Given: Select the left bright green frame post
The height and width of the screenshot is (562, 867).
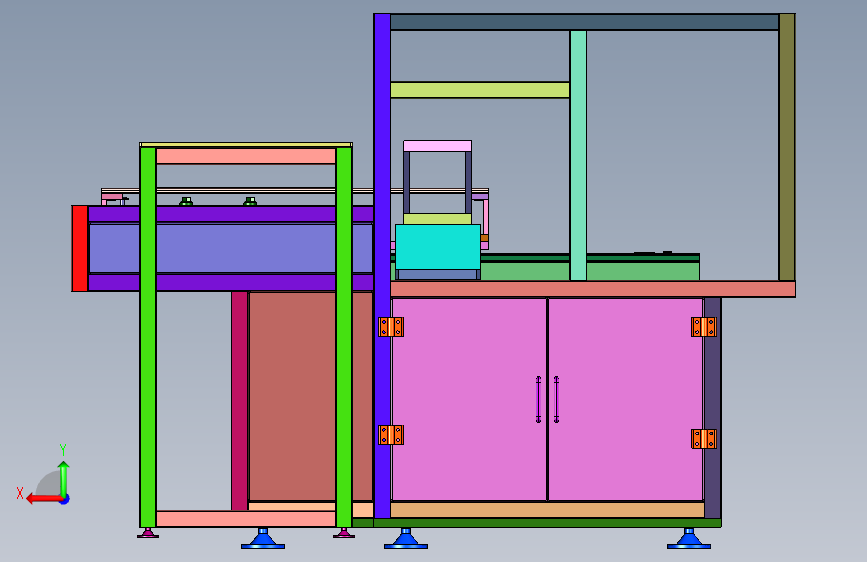Looking at the screenshot, I should (148, 337).
